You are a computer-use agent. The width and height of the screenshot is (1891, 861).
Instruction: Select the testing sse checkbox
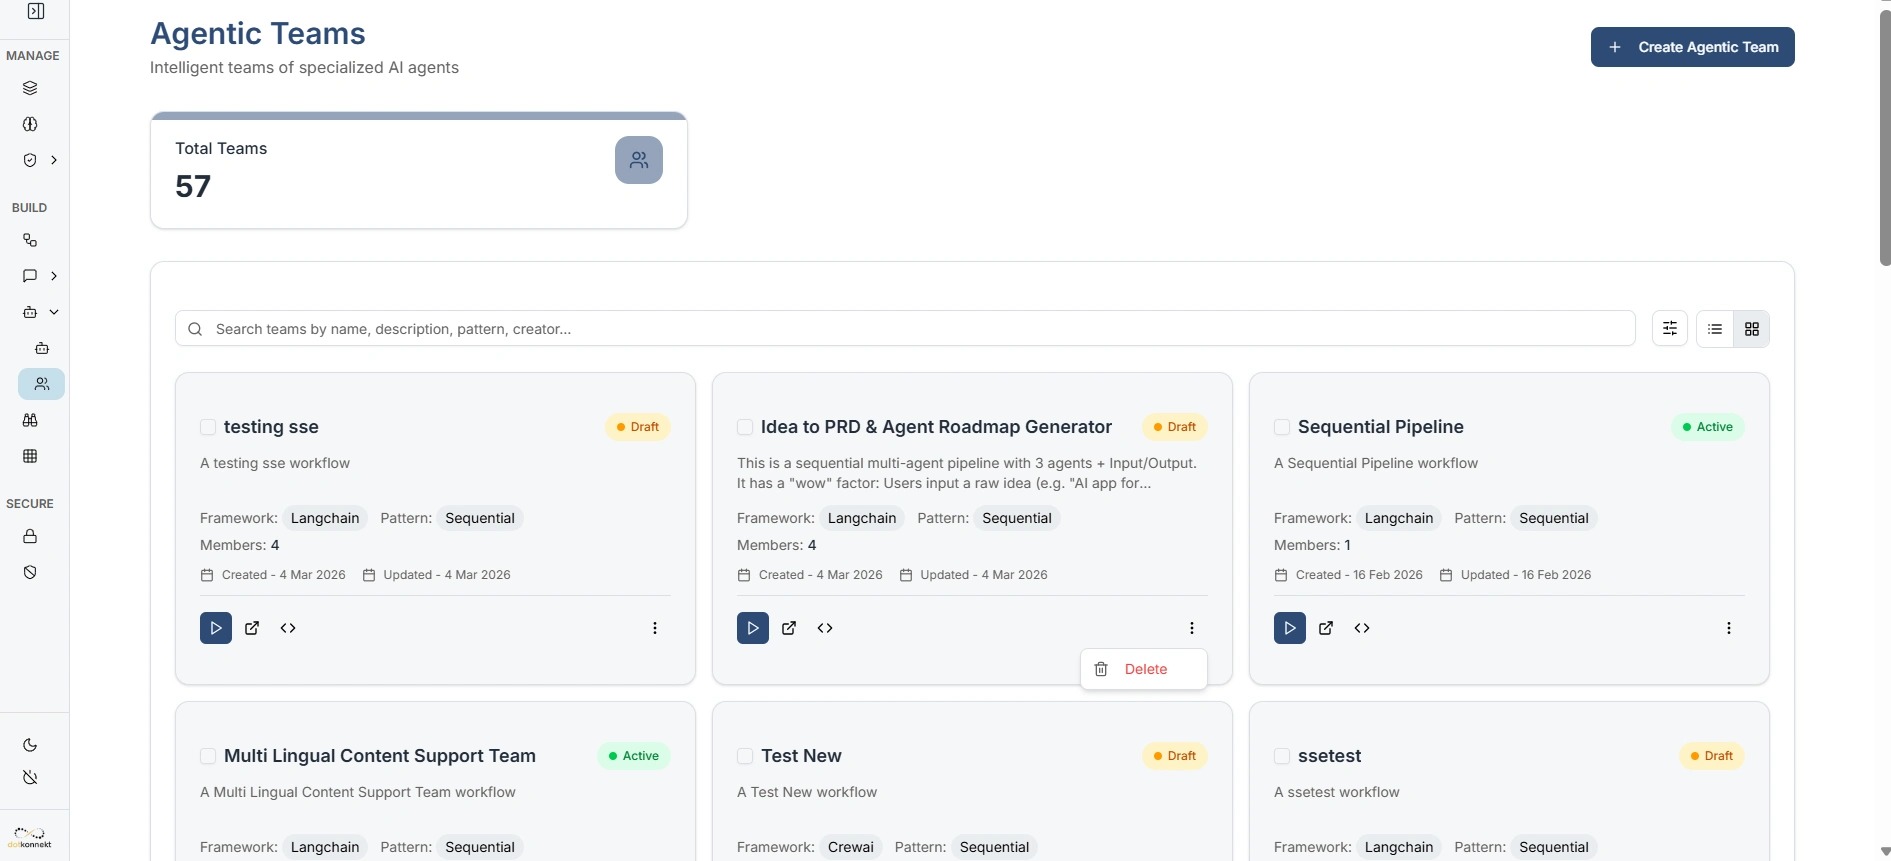pos(208,427)
